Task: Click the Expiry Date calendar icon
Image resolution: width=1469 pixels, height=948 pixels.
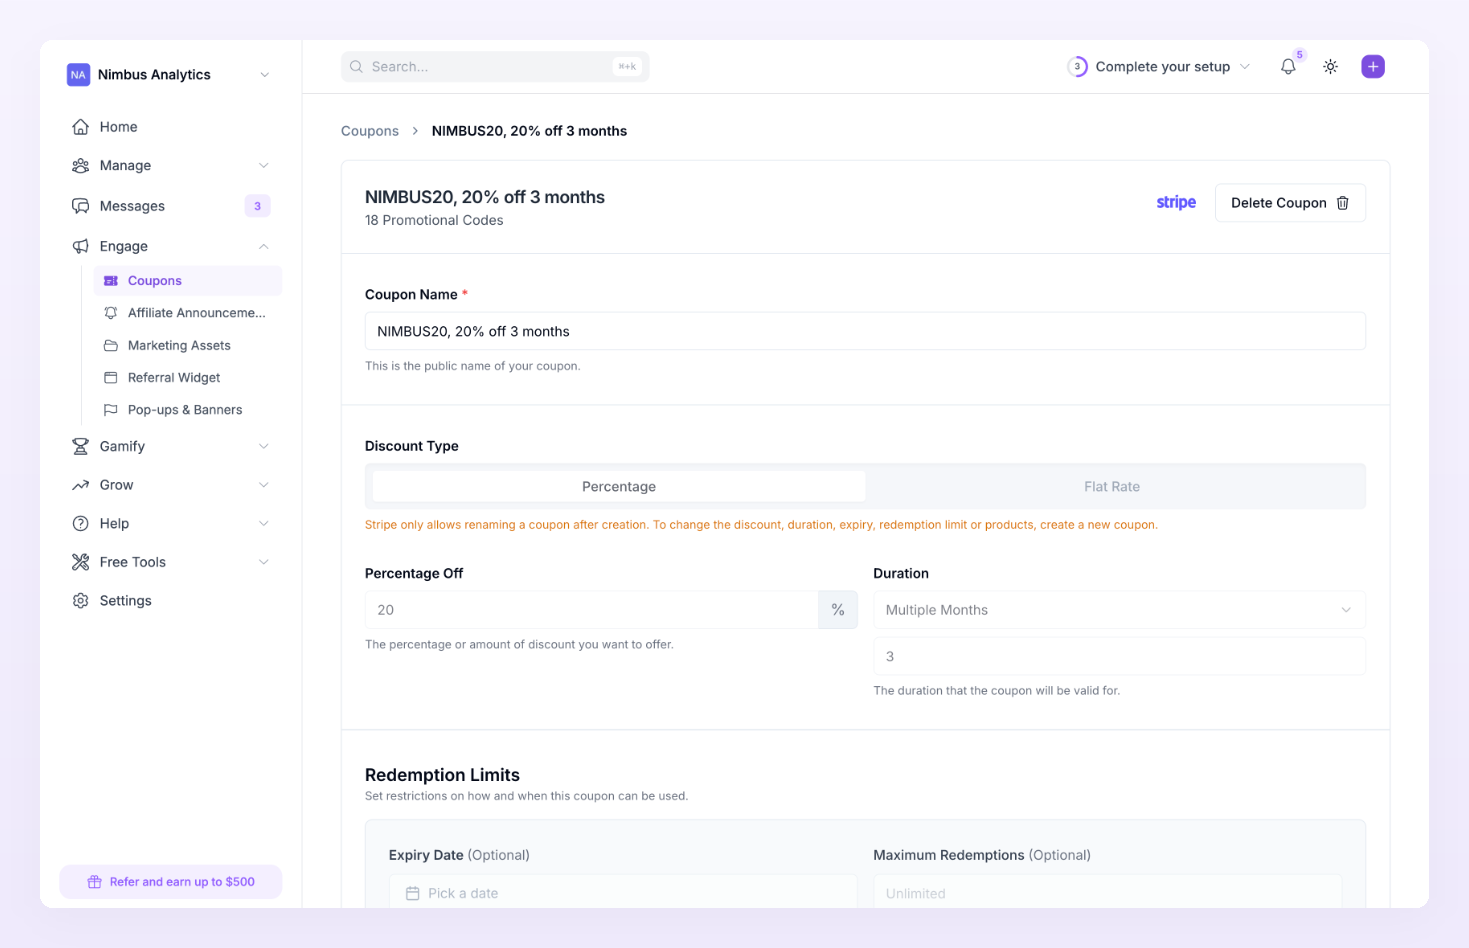Action: 412,893
